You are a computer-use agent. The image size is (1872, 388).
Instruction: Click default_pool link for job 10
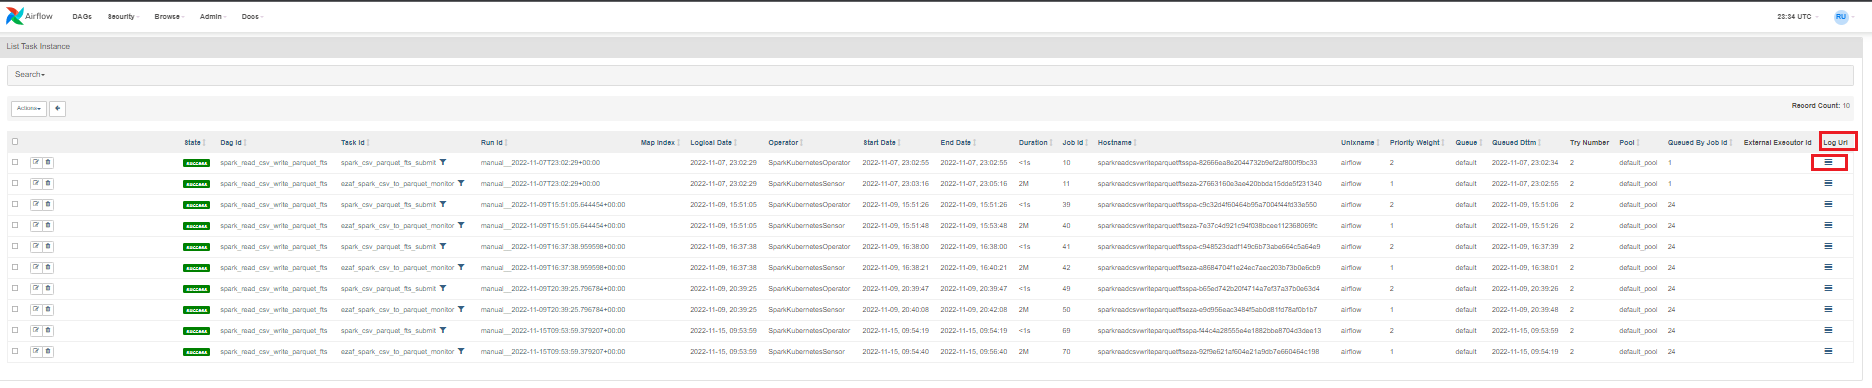(1638, 162)
